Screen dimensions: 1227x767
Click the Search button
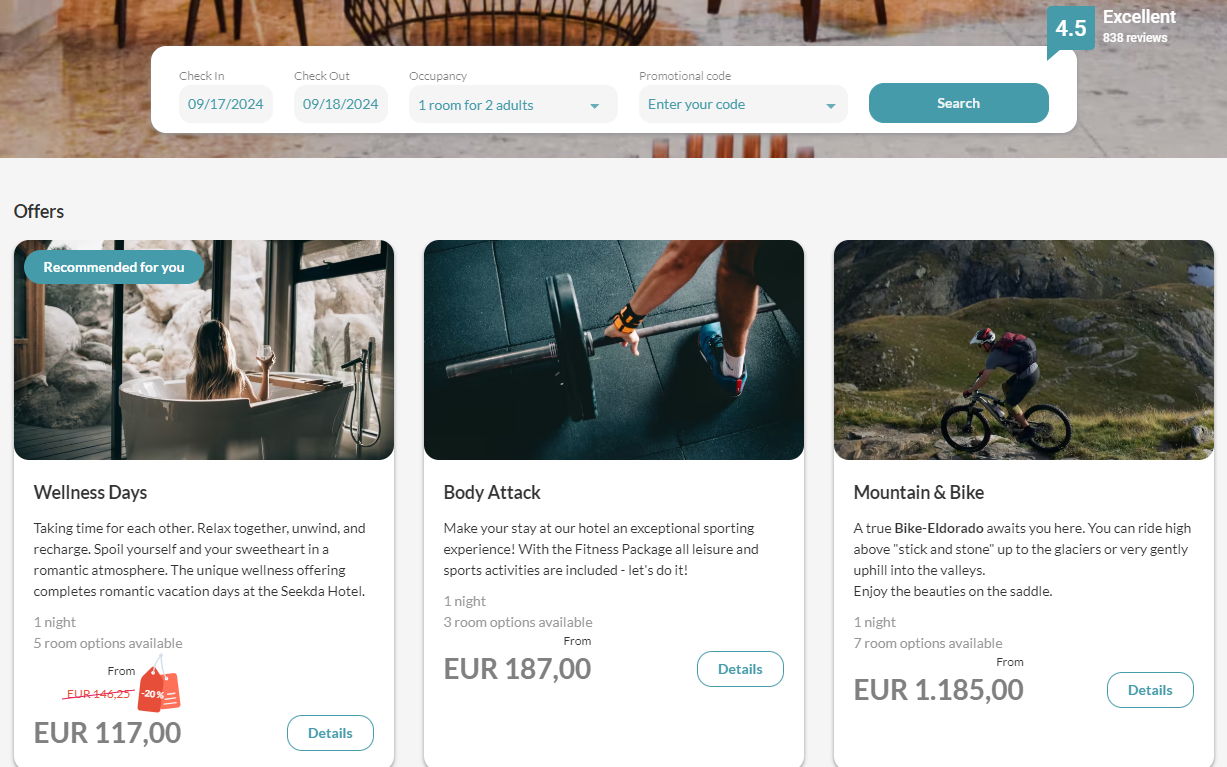[958, 103]
